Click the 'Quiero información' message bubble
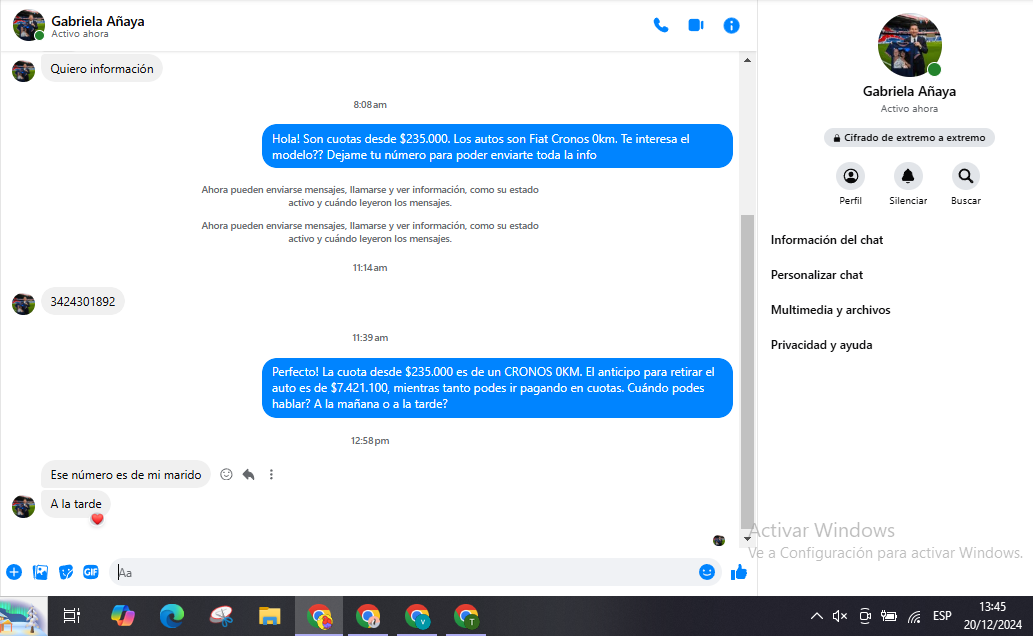This screenshot has width=1033, height=636. [102, 69]
